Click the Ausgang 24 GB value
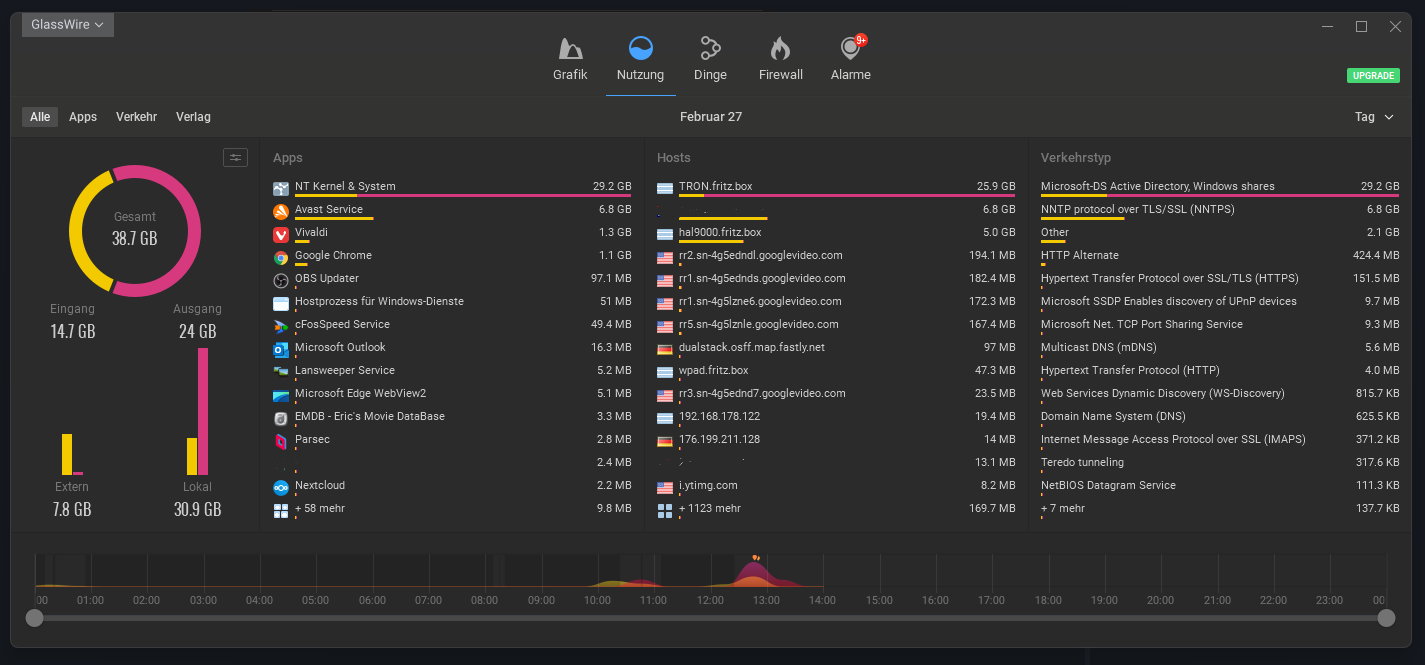This screenshot has width=1425, height=665. pos(197,331)
